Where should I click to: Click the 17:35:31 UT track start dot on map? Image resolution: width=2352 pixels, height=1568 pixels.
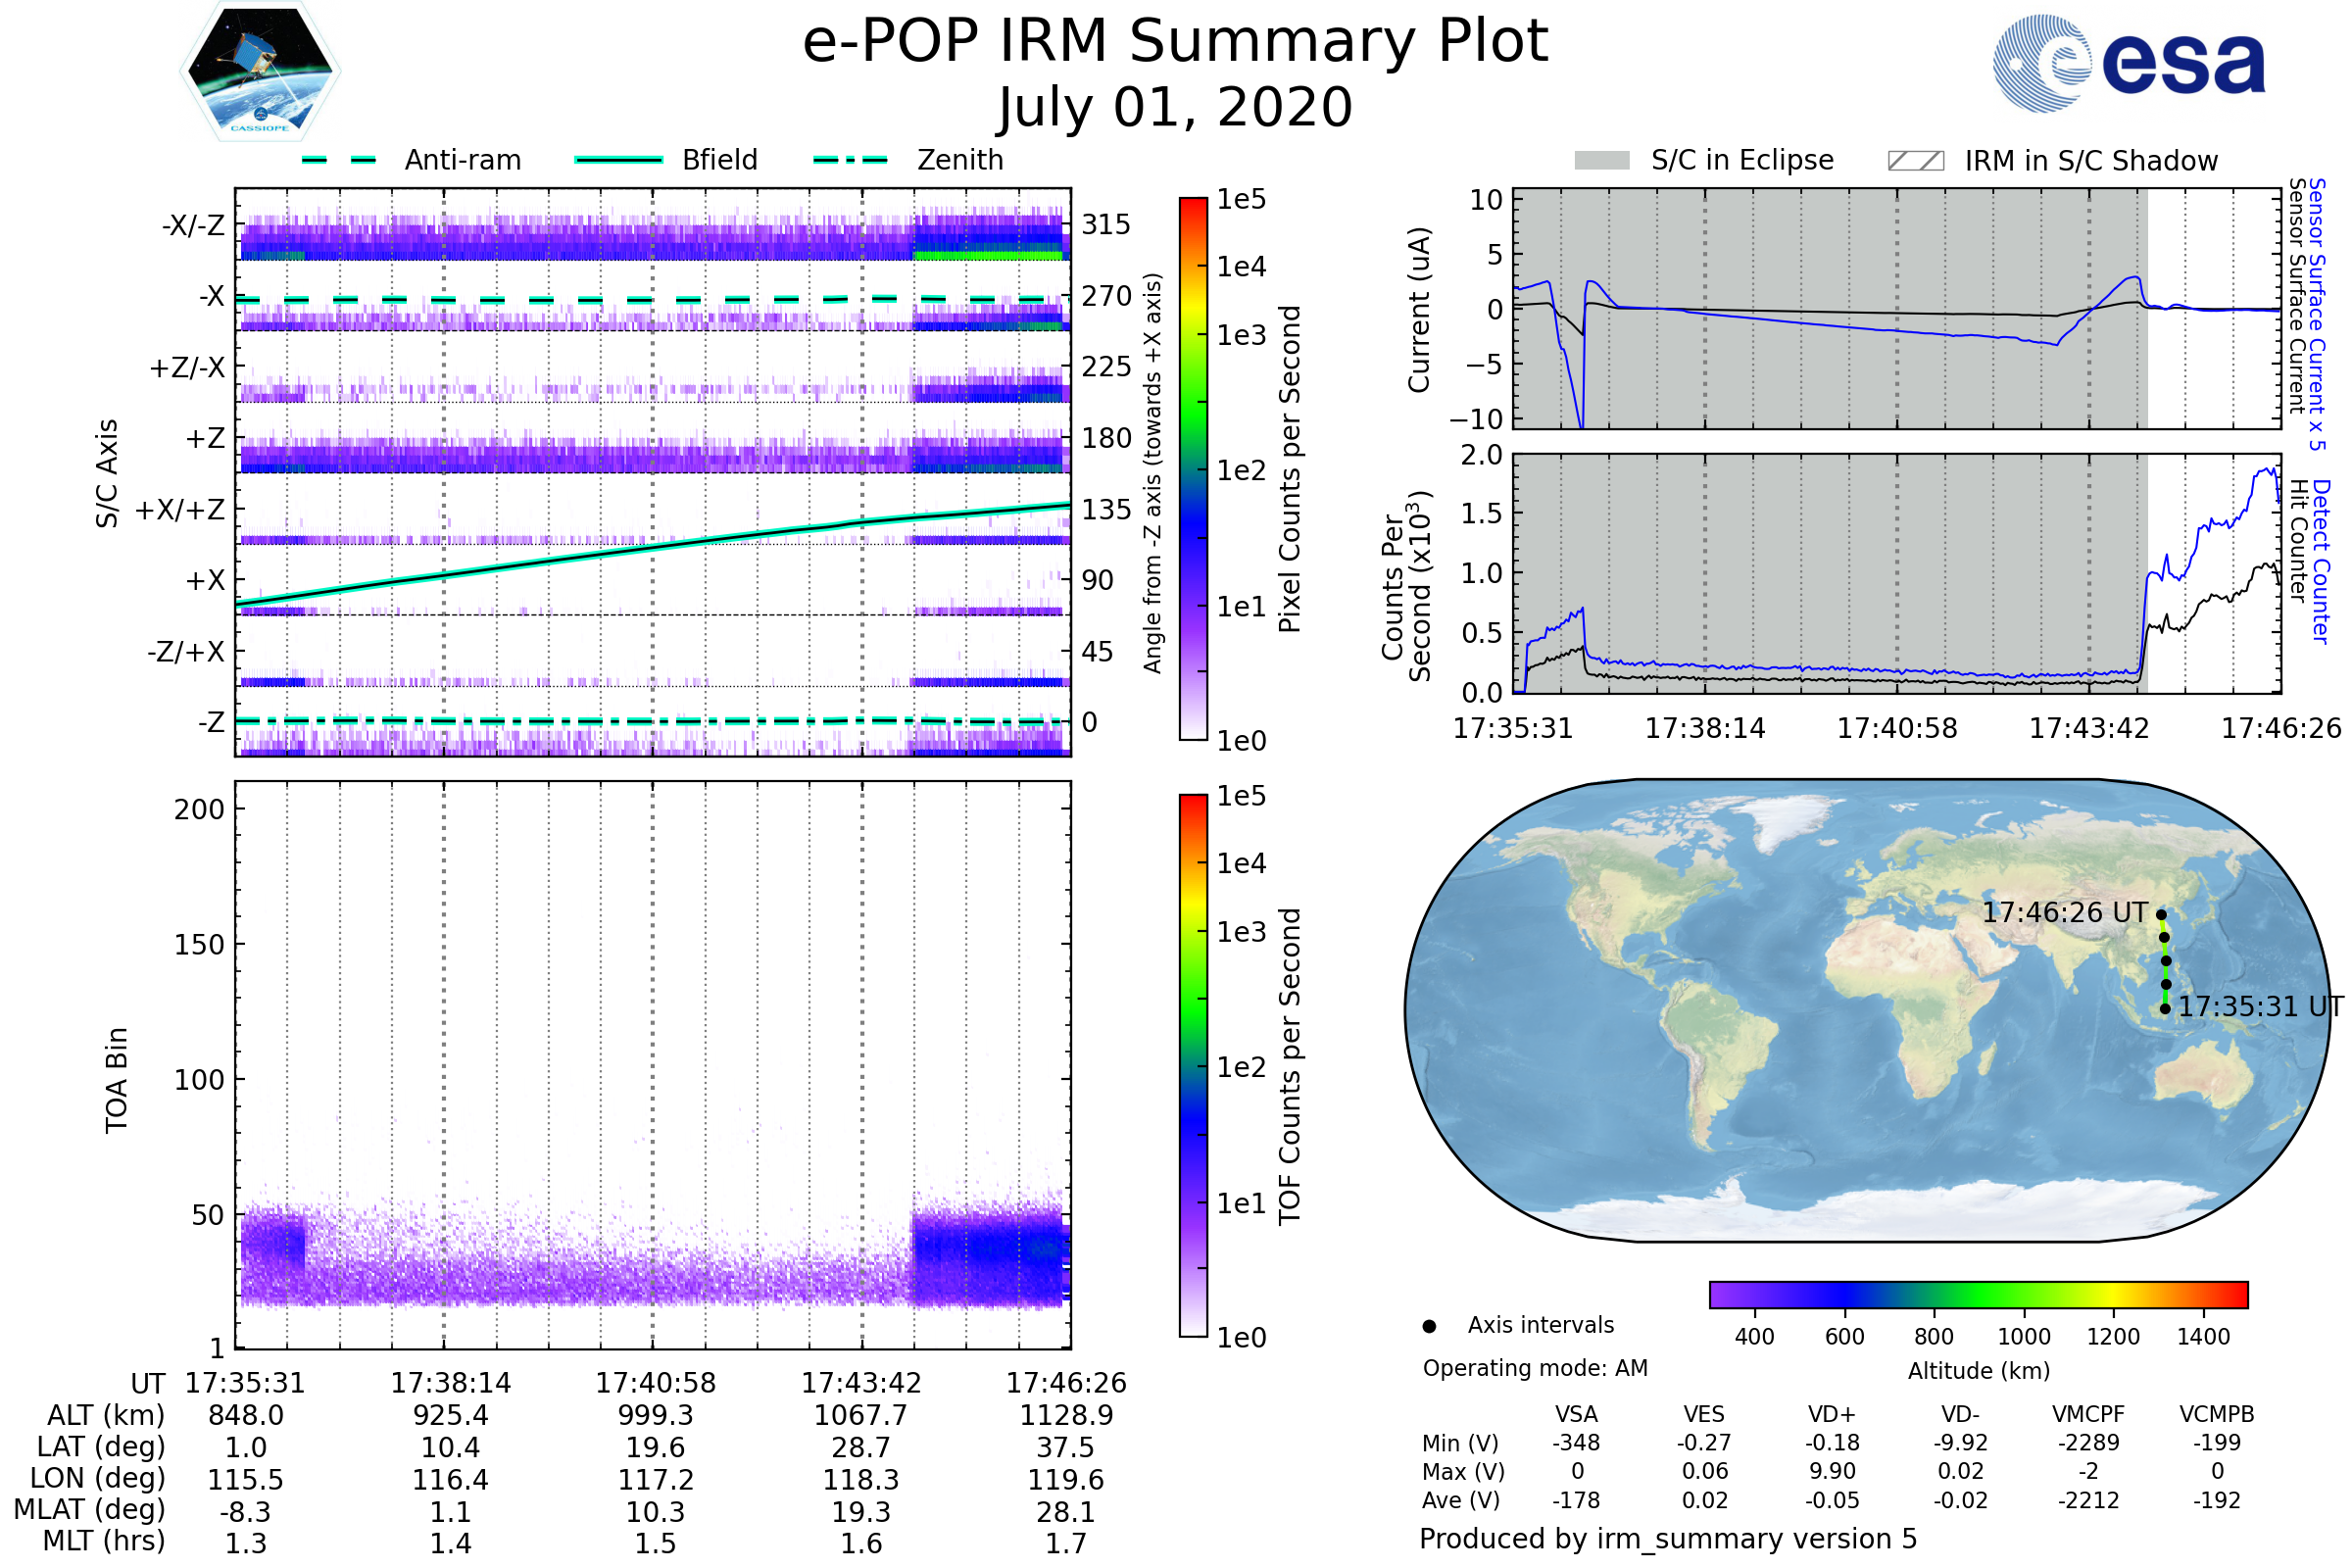(x=2165, y=1009)
